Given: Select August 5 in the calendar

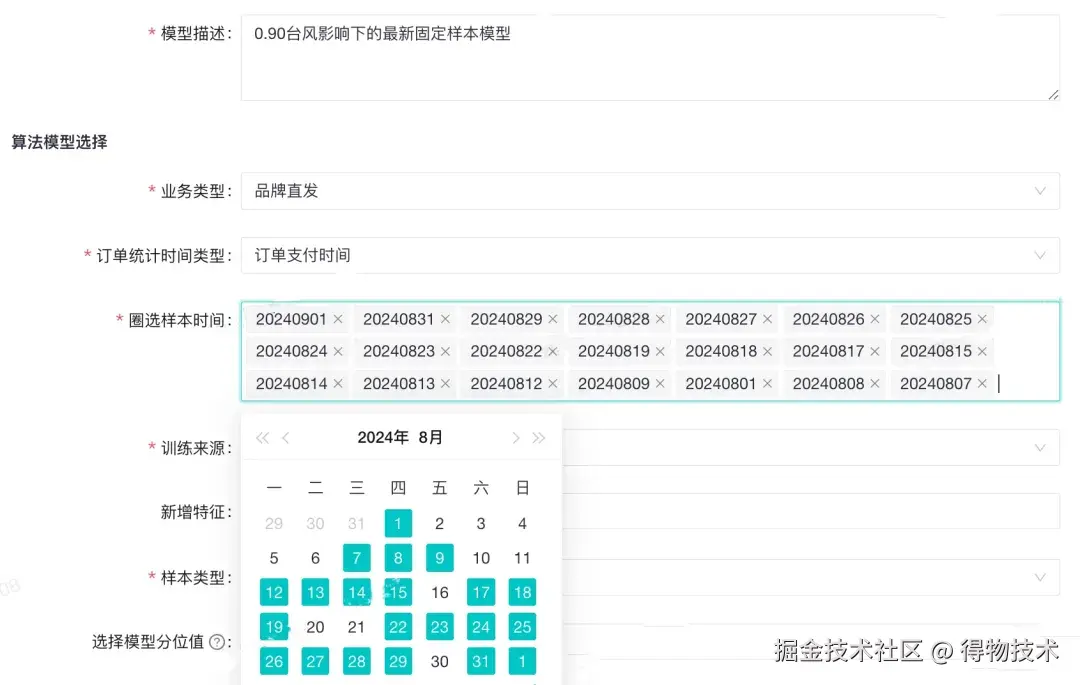Looking at the screenshot, I should (274, 558).
